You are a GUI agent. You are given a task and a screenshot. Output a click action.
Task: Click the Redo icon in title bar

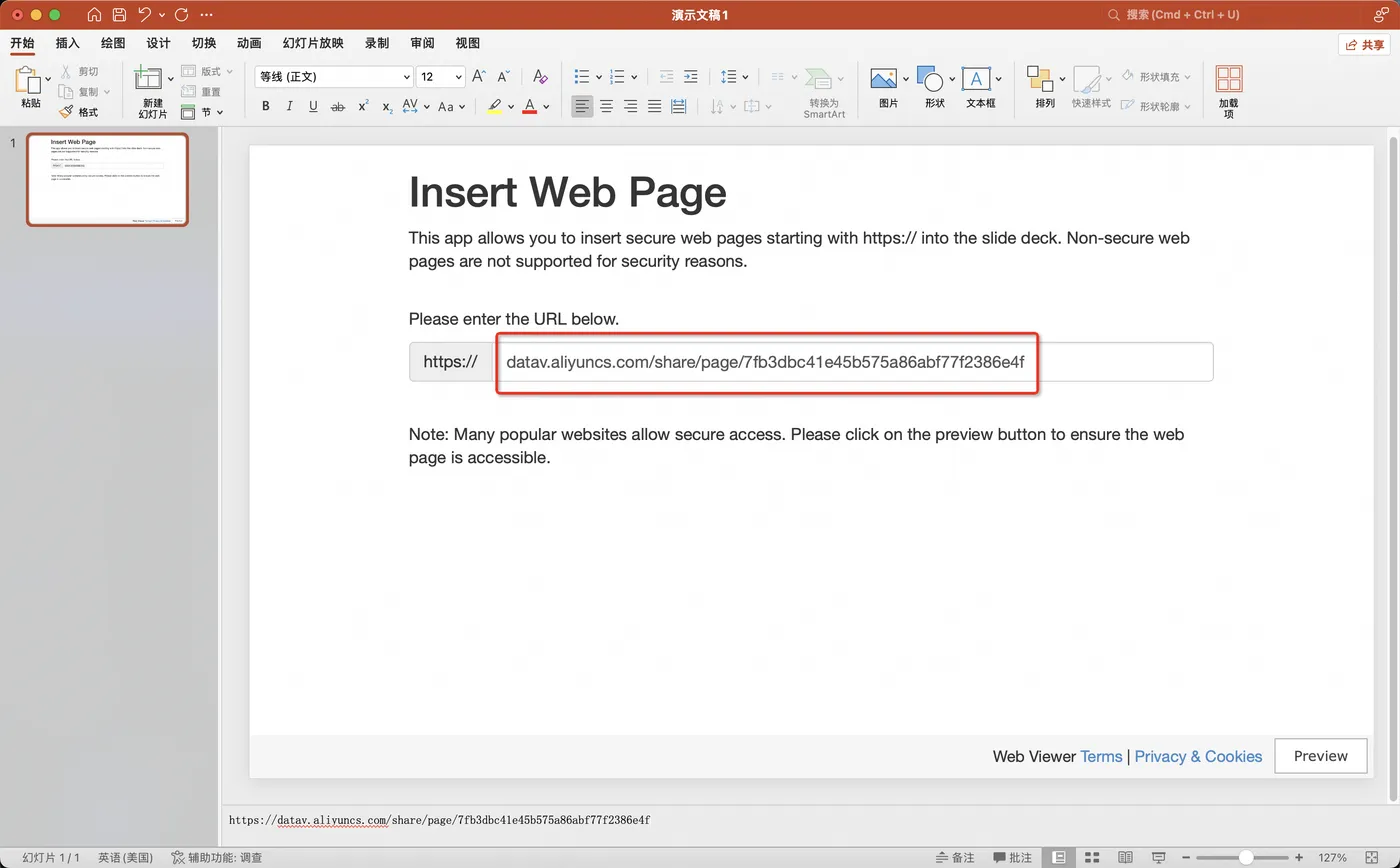point(181,15)
